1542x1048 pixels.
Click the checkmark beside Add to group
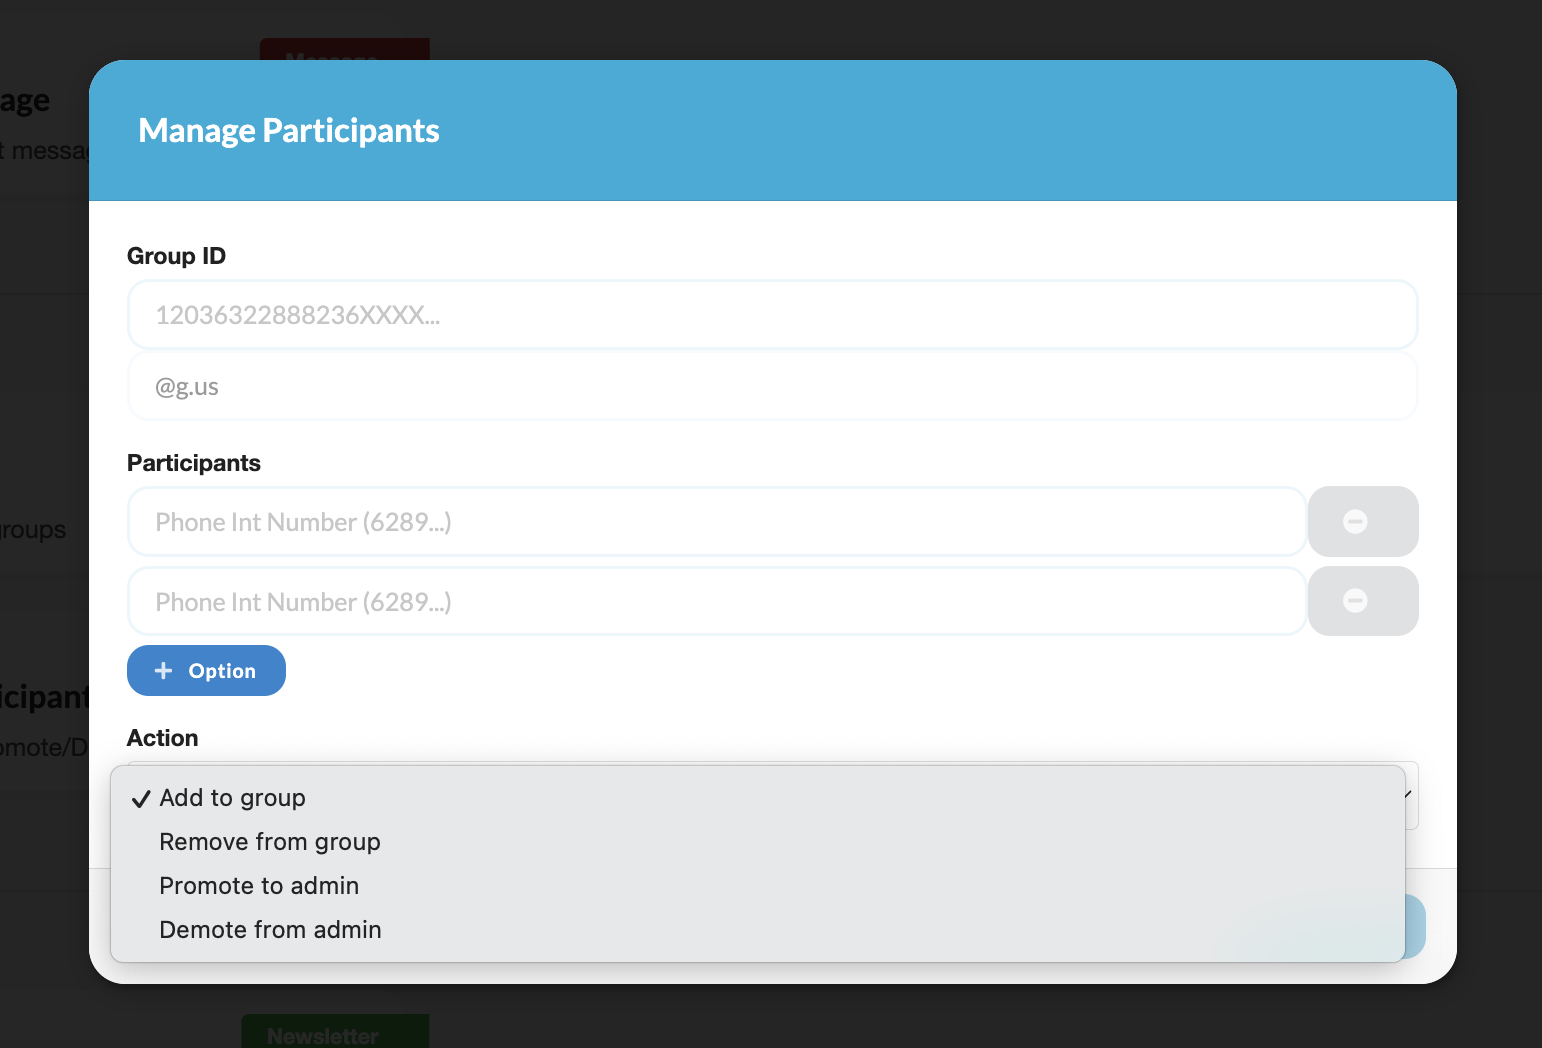click(140, 798)
